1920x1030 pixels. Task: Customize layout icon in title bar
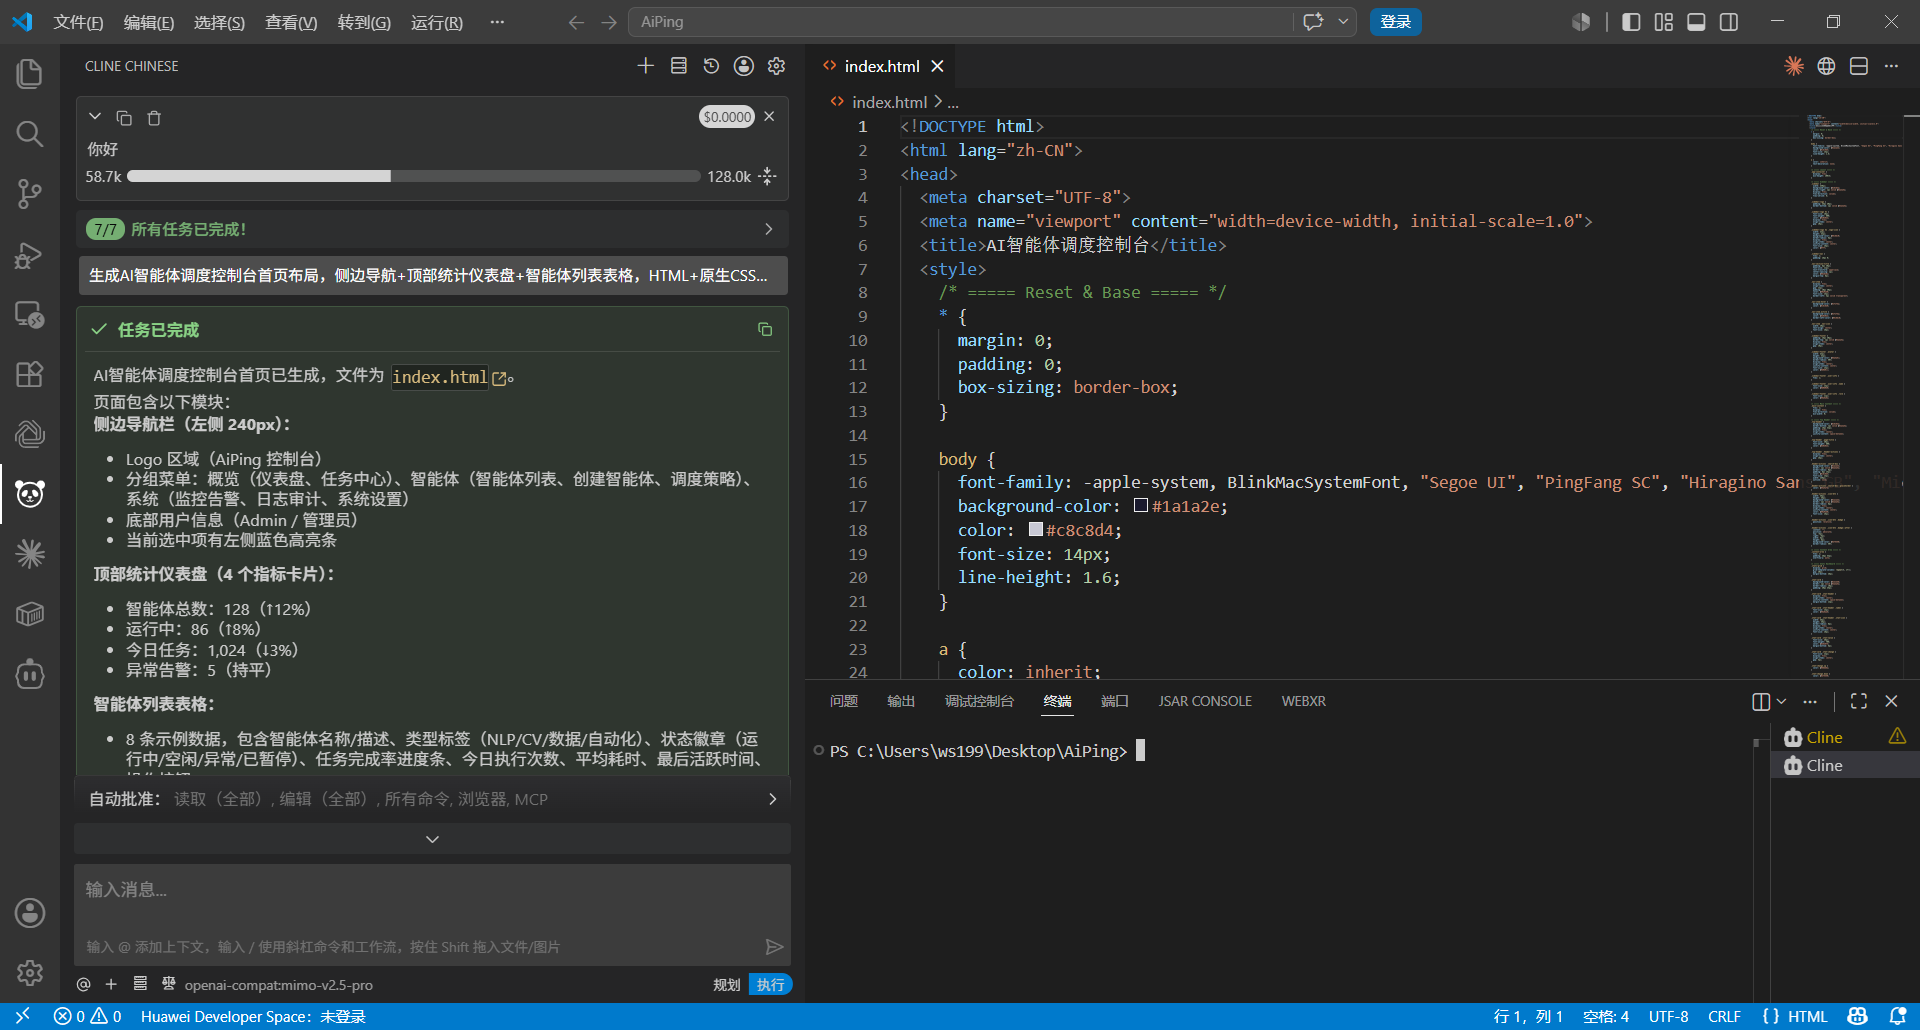[x=1663, y=22]
